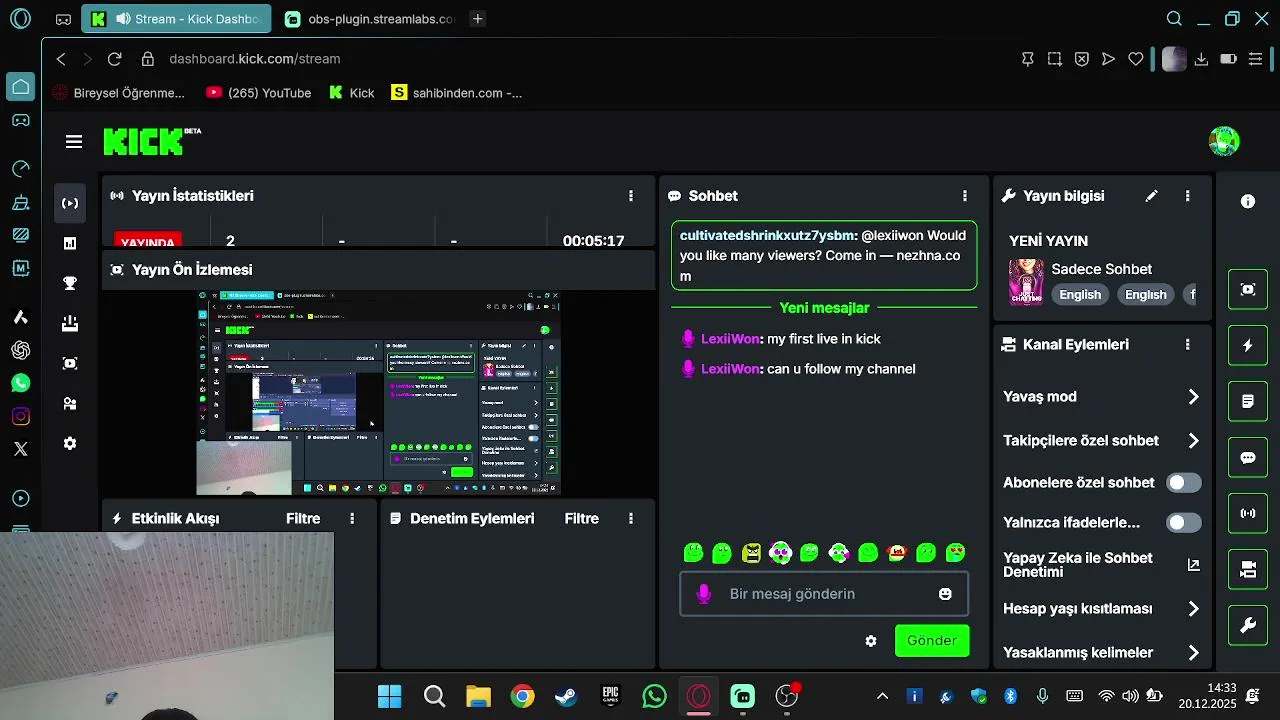Open Yayın İstatistikleri three-dot menu
Viewport: 1280px width, 720px height.
pyautogui.click(x=631, y=196)
